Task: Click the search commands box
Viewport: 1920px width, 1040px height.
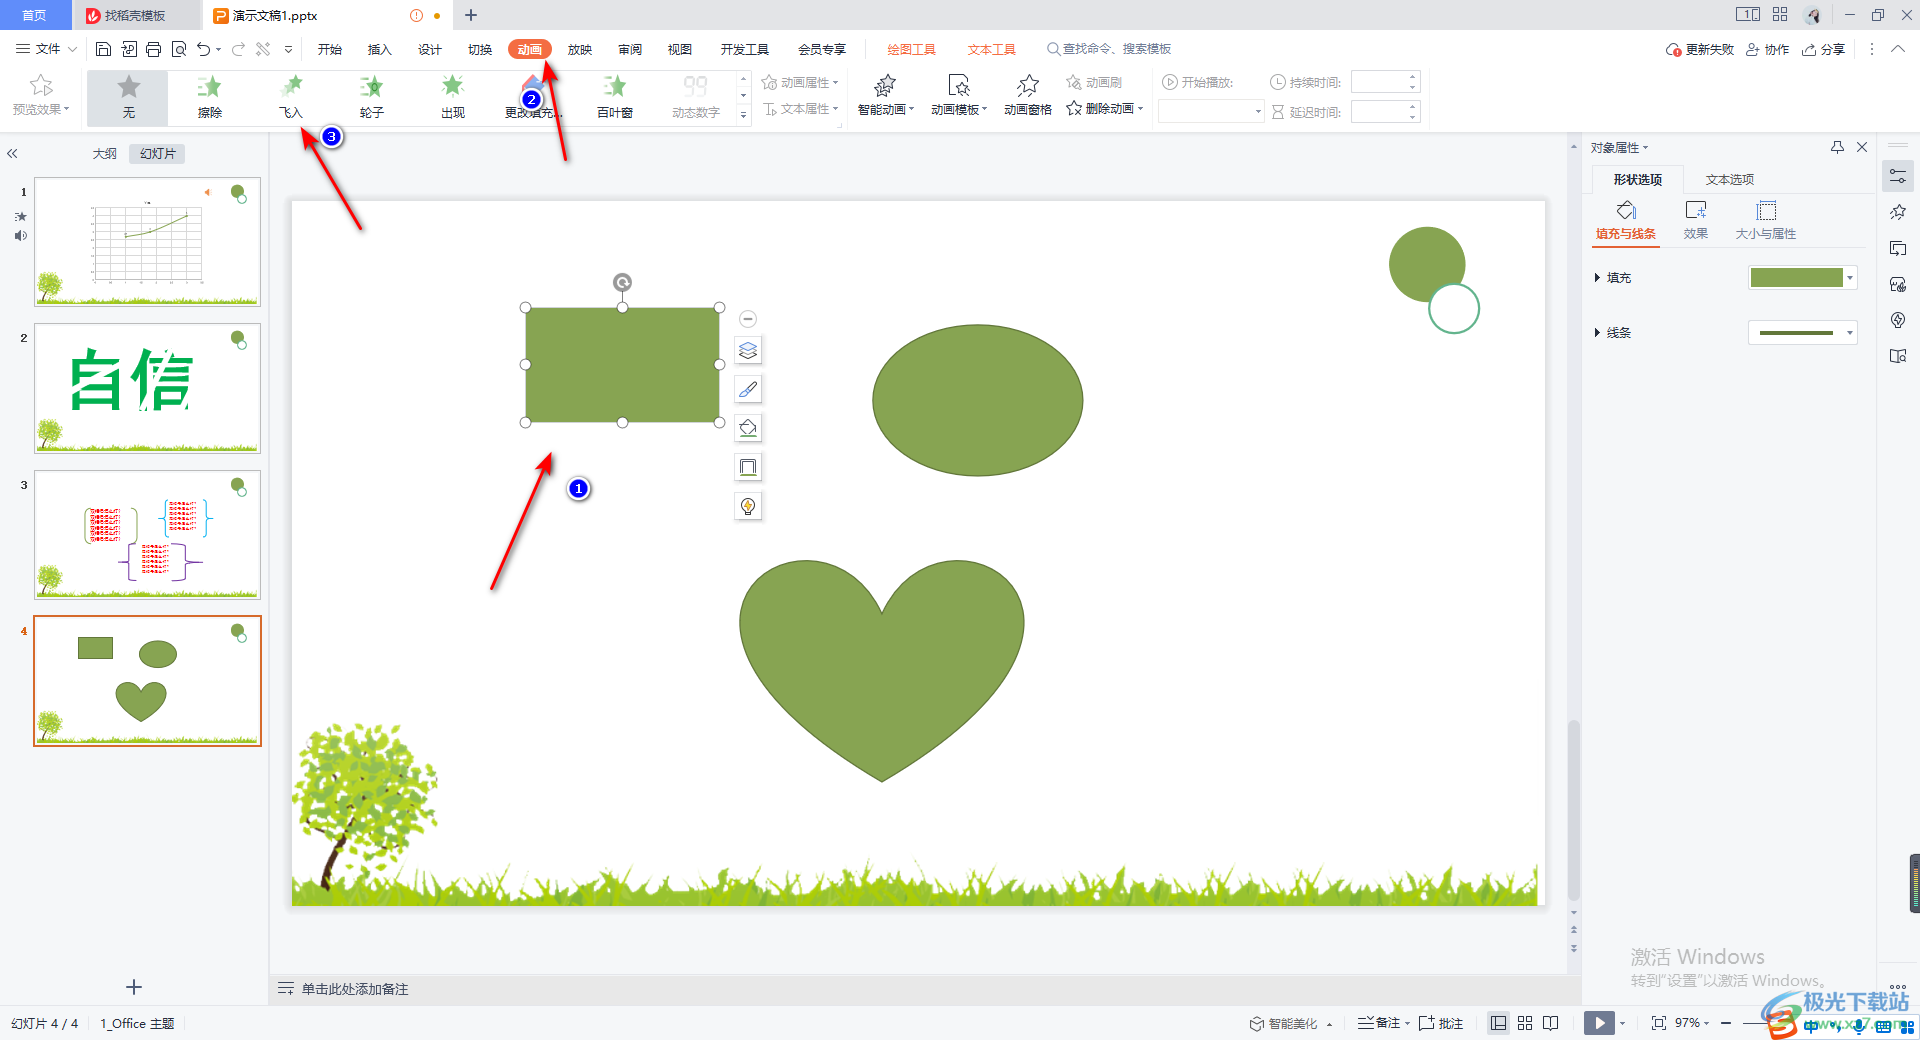Action: point(1109,49)
